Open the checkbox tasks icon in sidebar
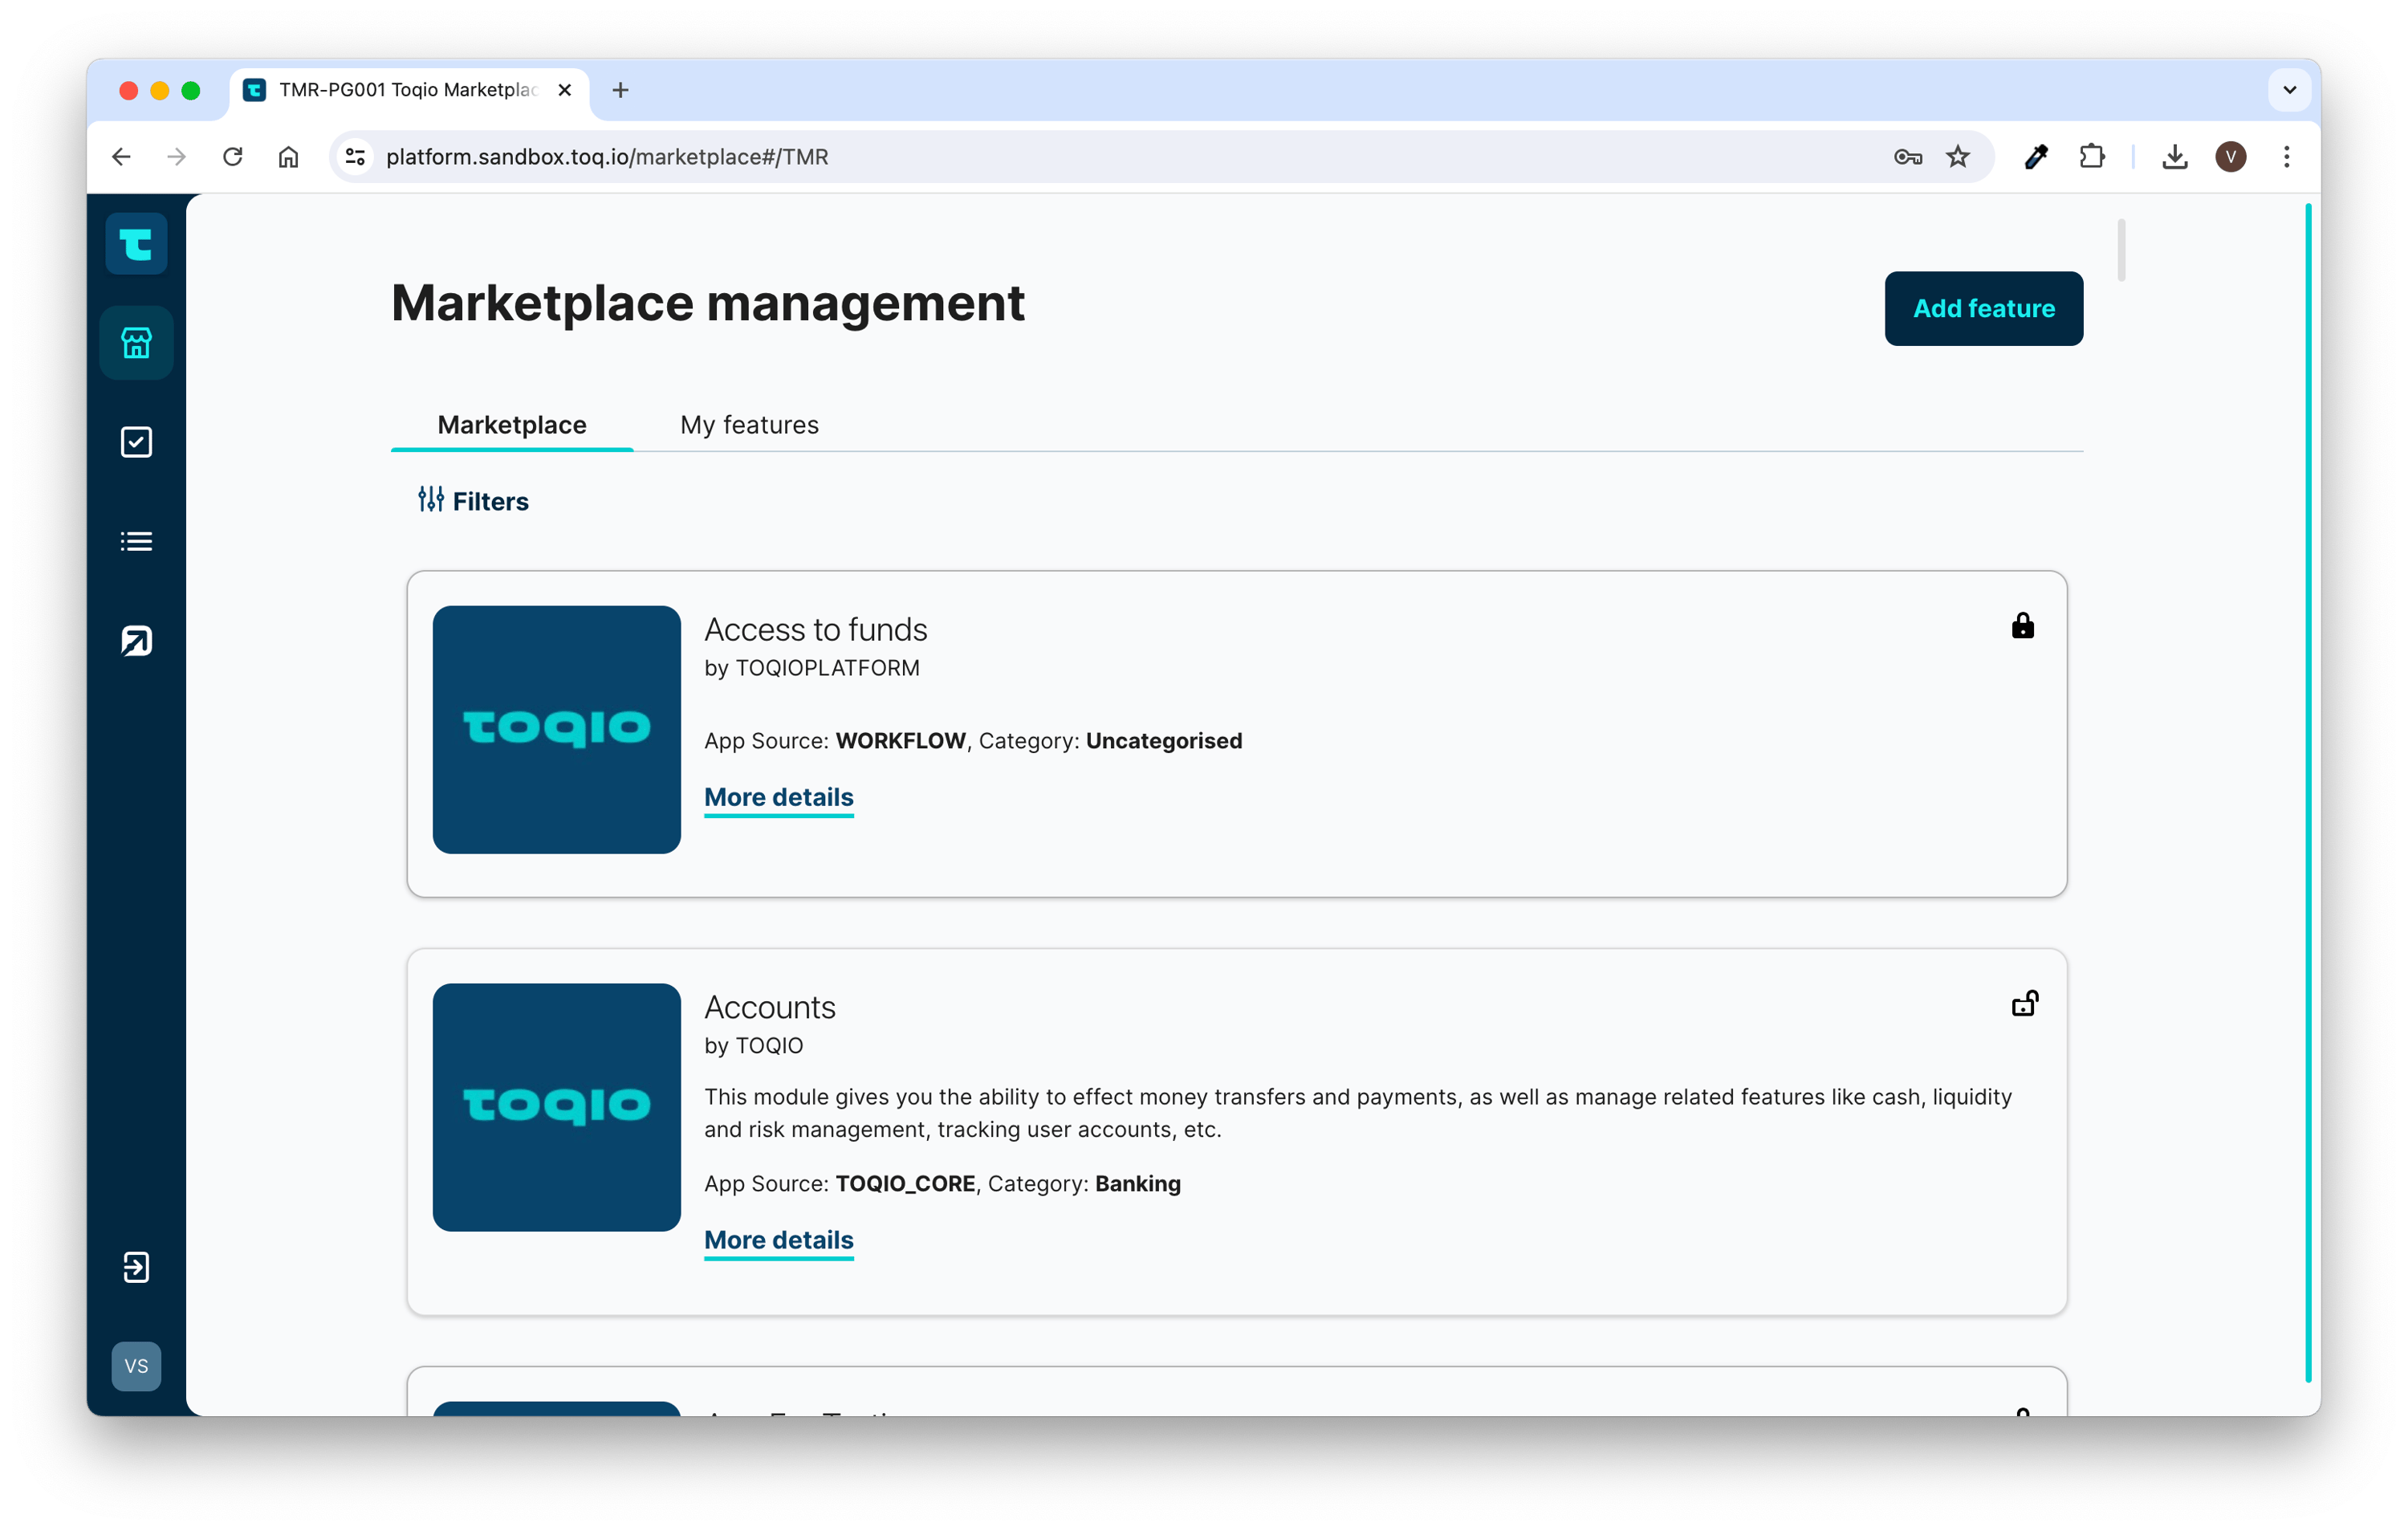Image resolution: width=2408 pixels, height=1531 pixels. click(136, 442)
